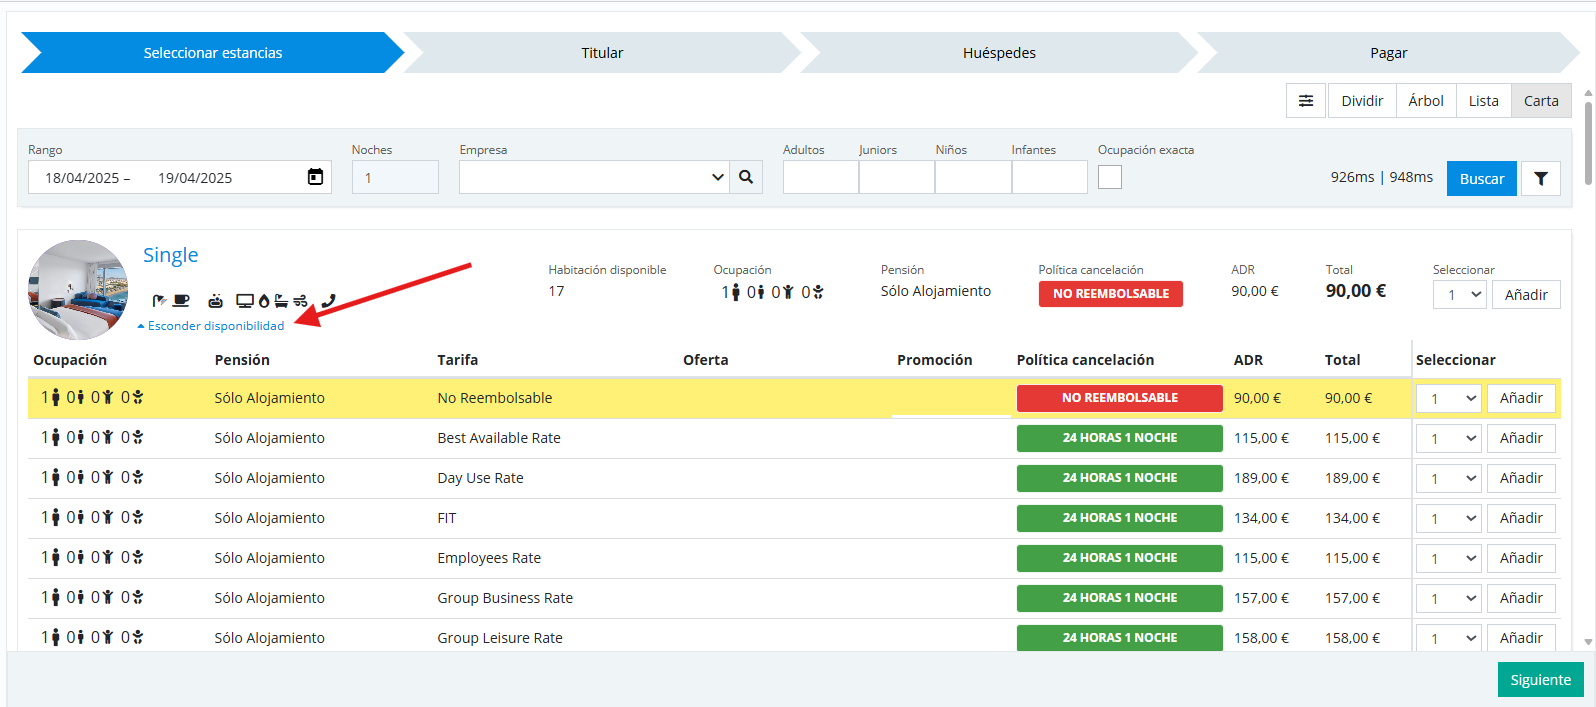Click Añadir for Day Use Rate
Image resolution: width=1596 pixels, height=707 pixels.
coord(1521,478)
